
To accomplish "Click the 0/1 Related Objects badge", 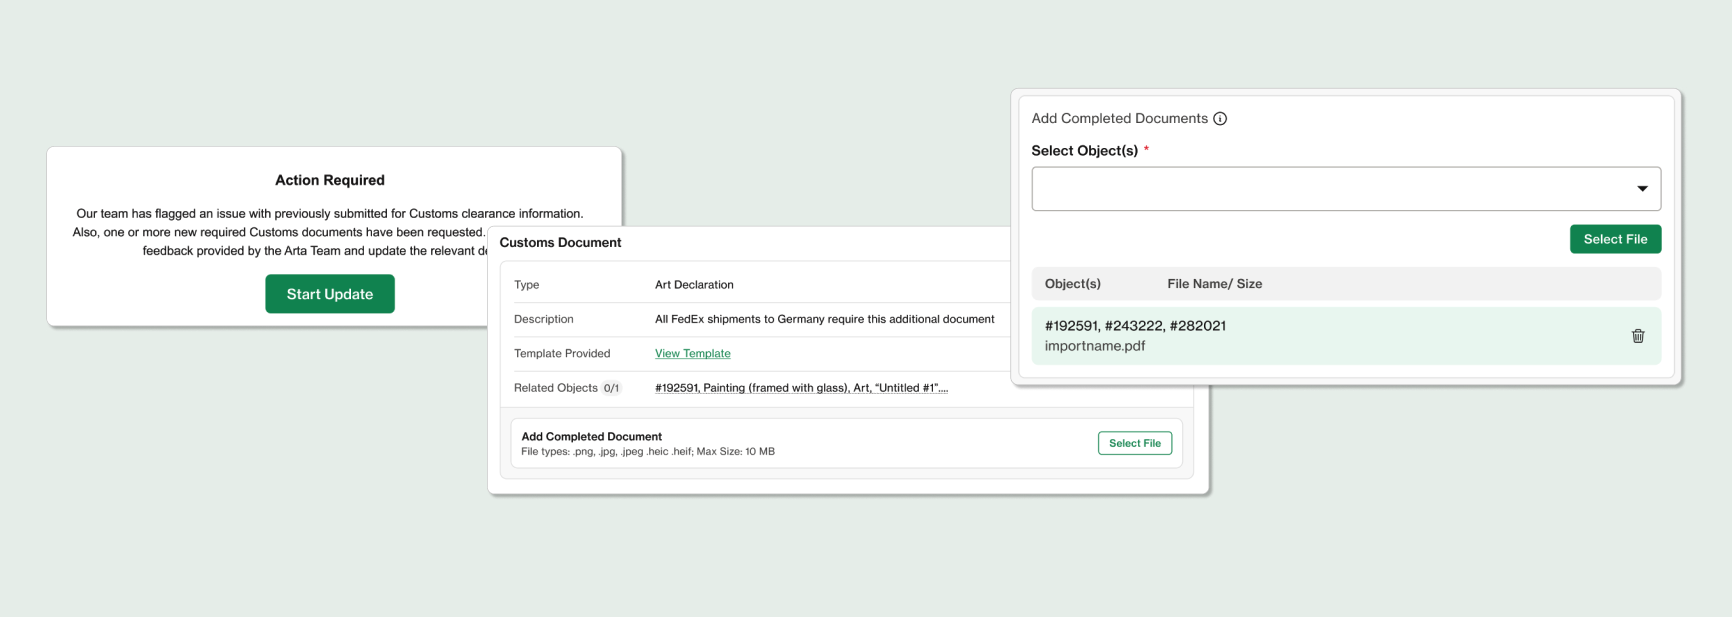I will tap(611, 388).
